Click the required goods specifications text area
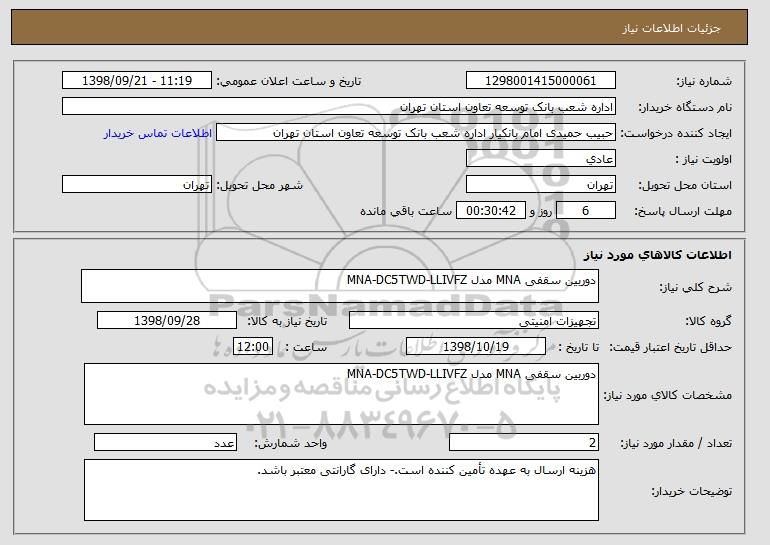Screen dimensions: 770x545 [x=341, y=394]
